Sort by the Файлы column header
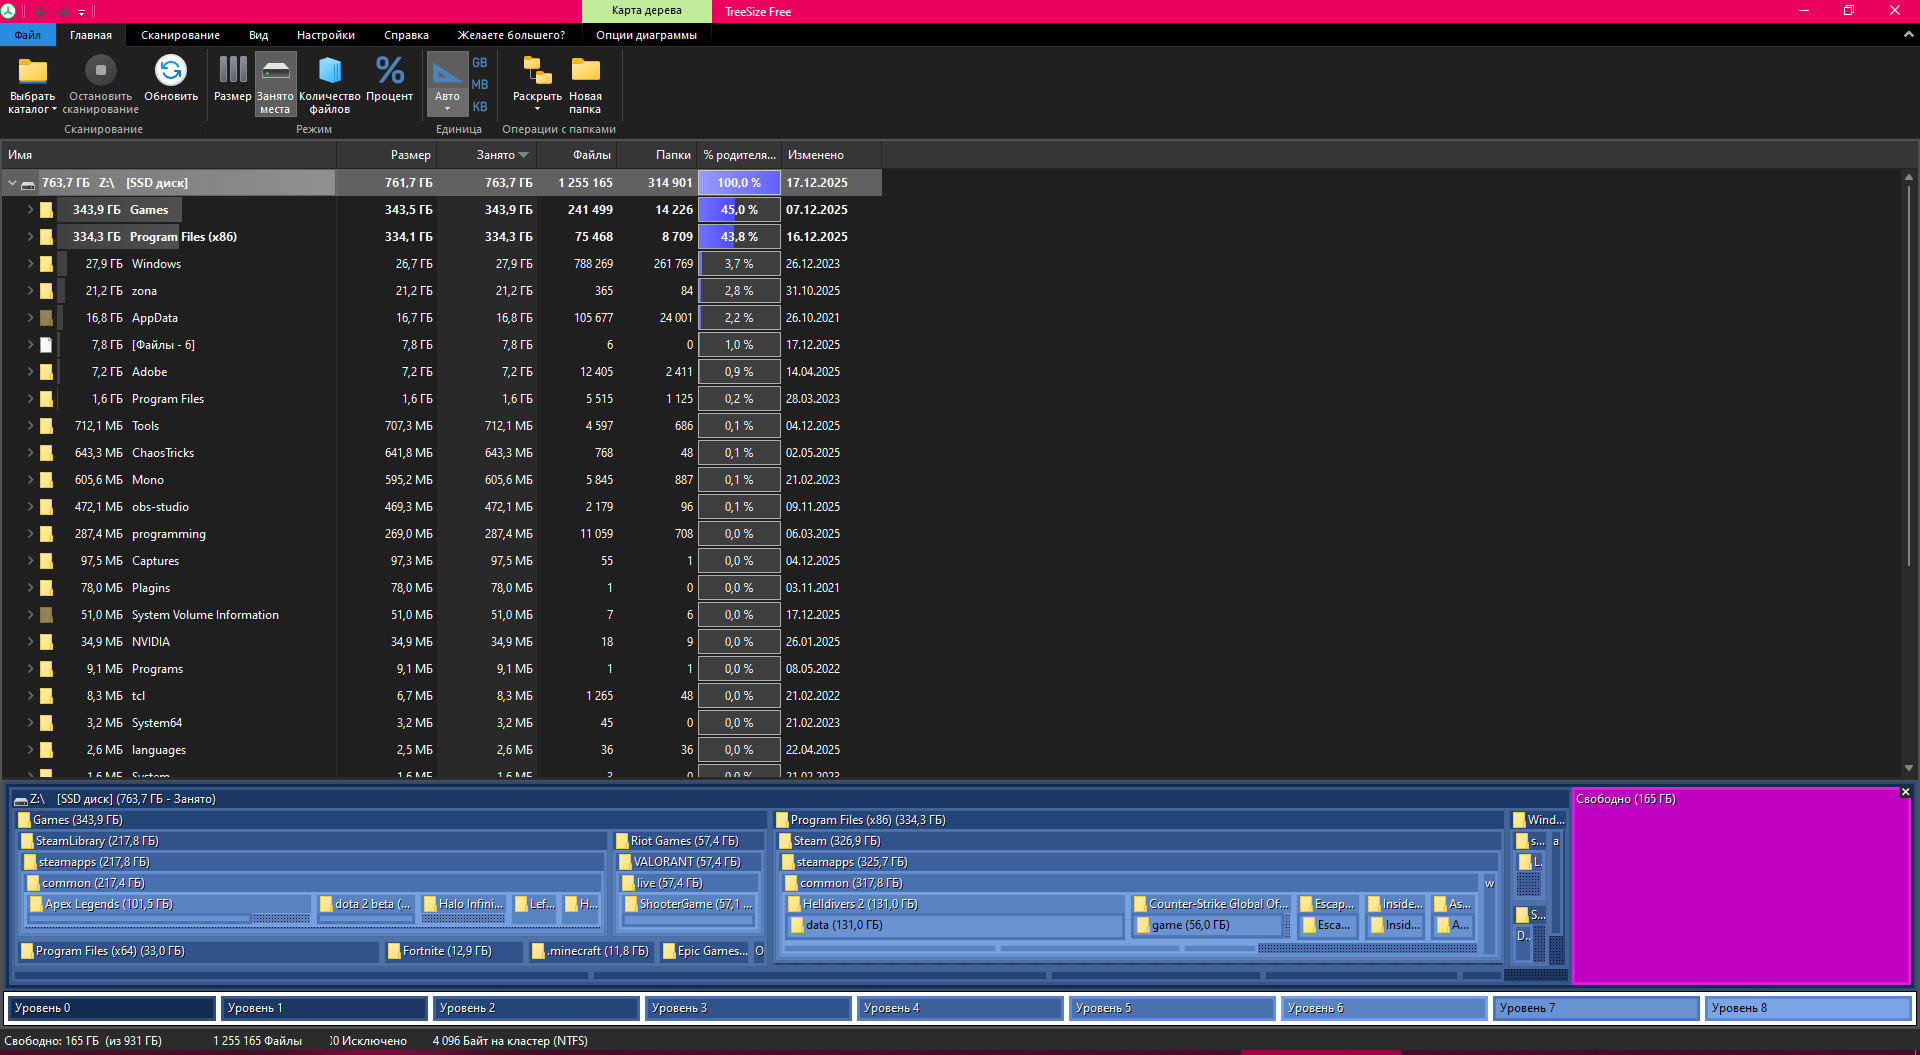The width and height of the screenshot is (1920, 1055). coord(577,155)
